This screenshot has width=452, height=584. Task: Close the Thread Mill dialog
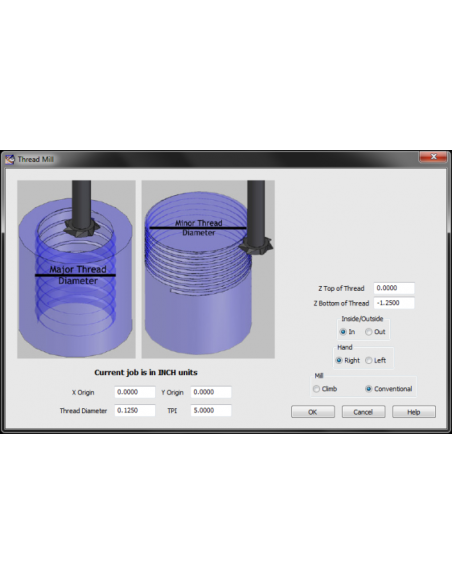pyautogui.click(x=433, y=157)
